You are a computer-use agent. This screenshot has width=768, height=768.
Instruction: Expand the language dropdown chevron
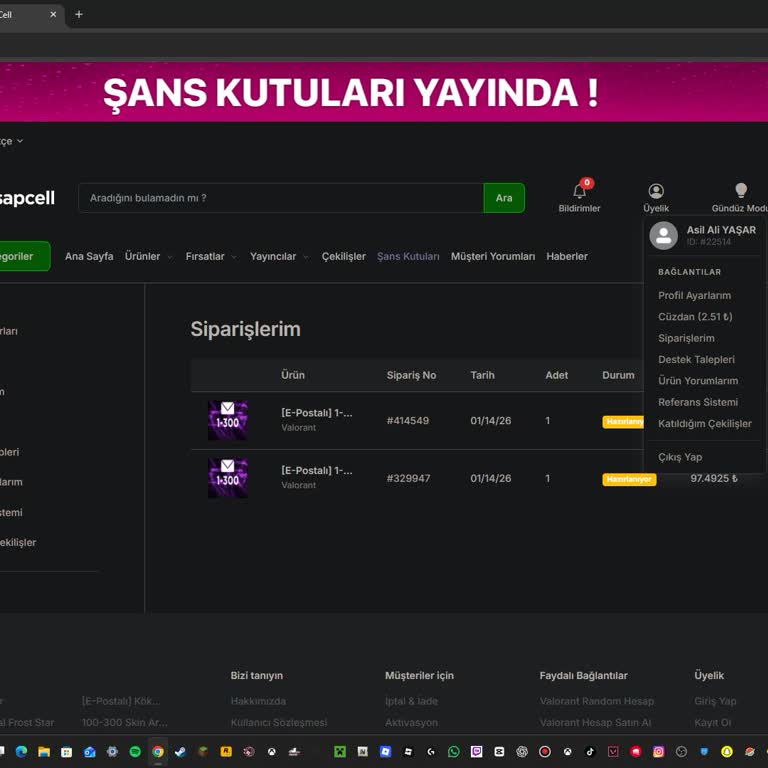[x=20, y=141]
